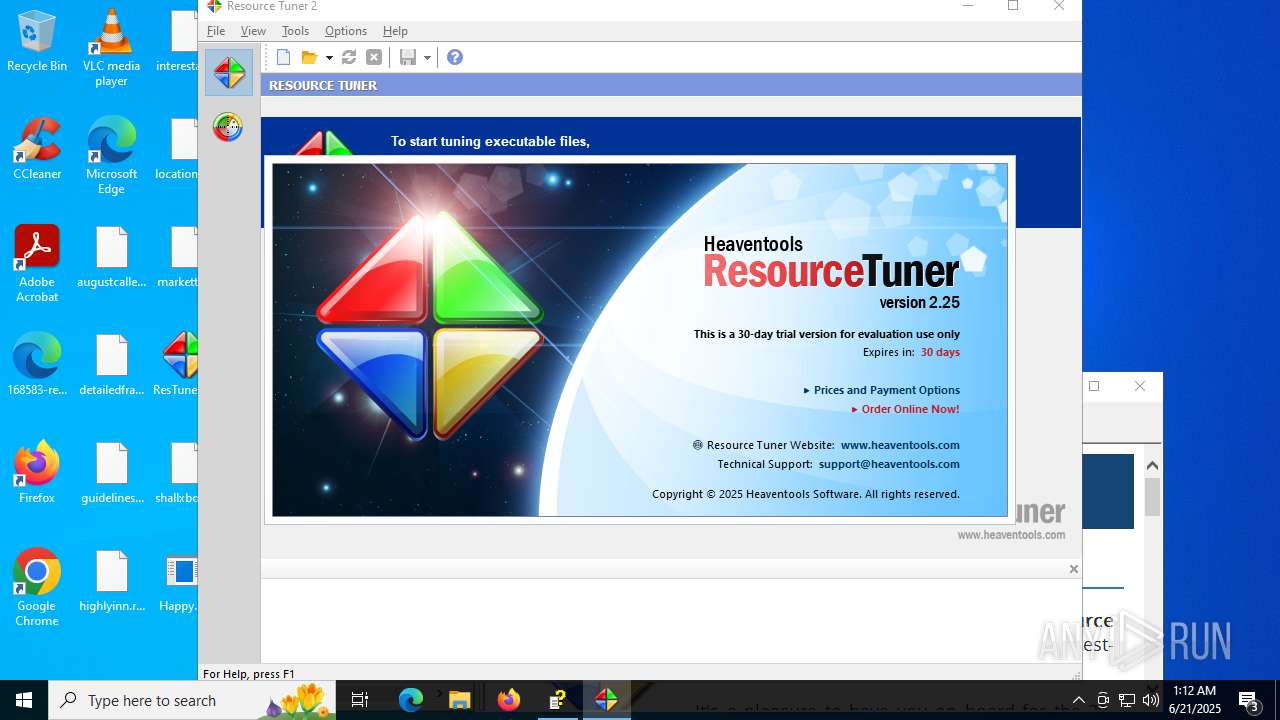Open the Help menu
Screen dimensions: 1280x720
click(x=395, y=31)
